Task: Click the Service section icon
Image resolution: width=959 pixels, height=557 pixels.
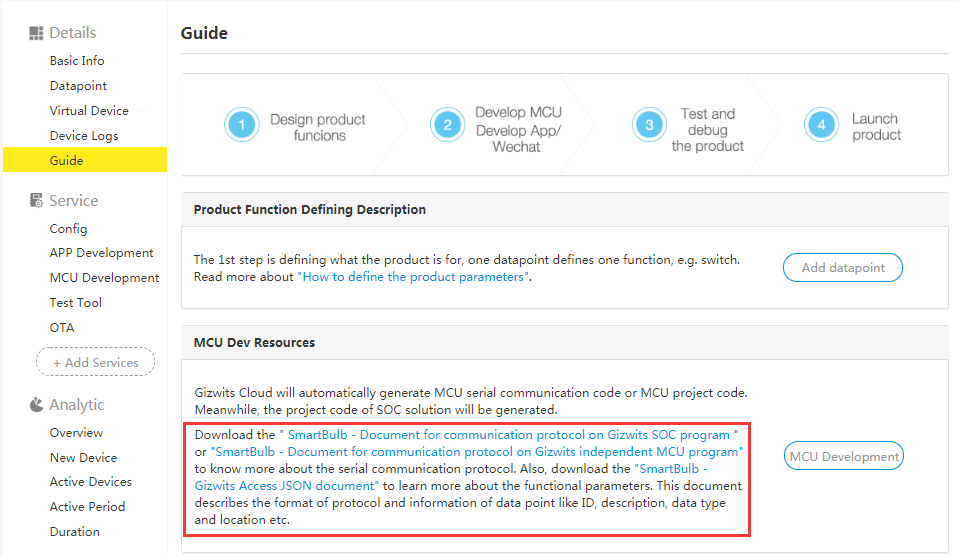Action: 36,201
